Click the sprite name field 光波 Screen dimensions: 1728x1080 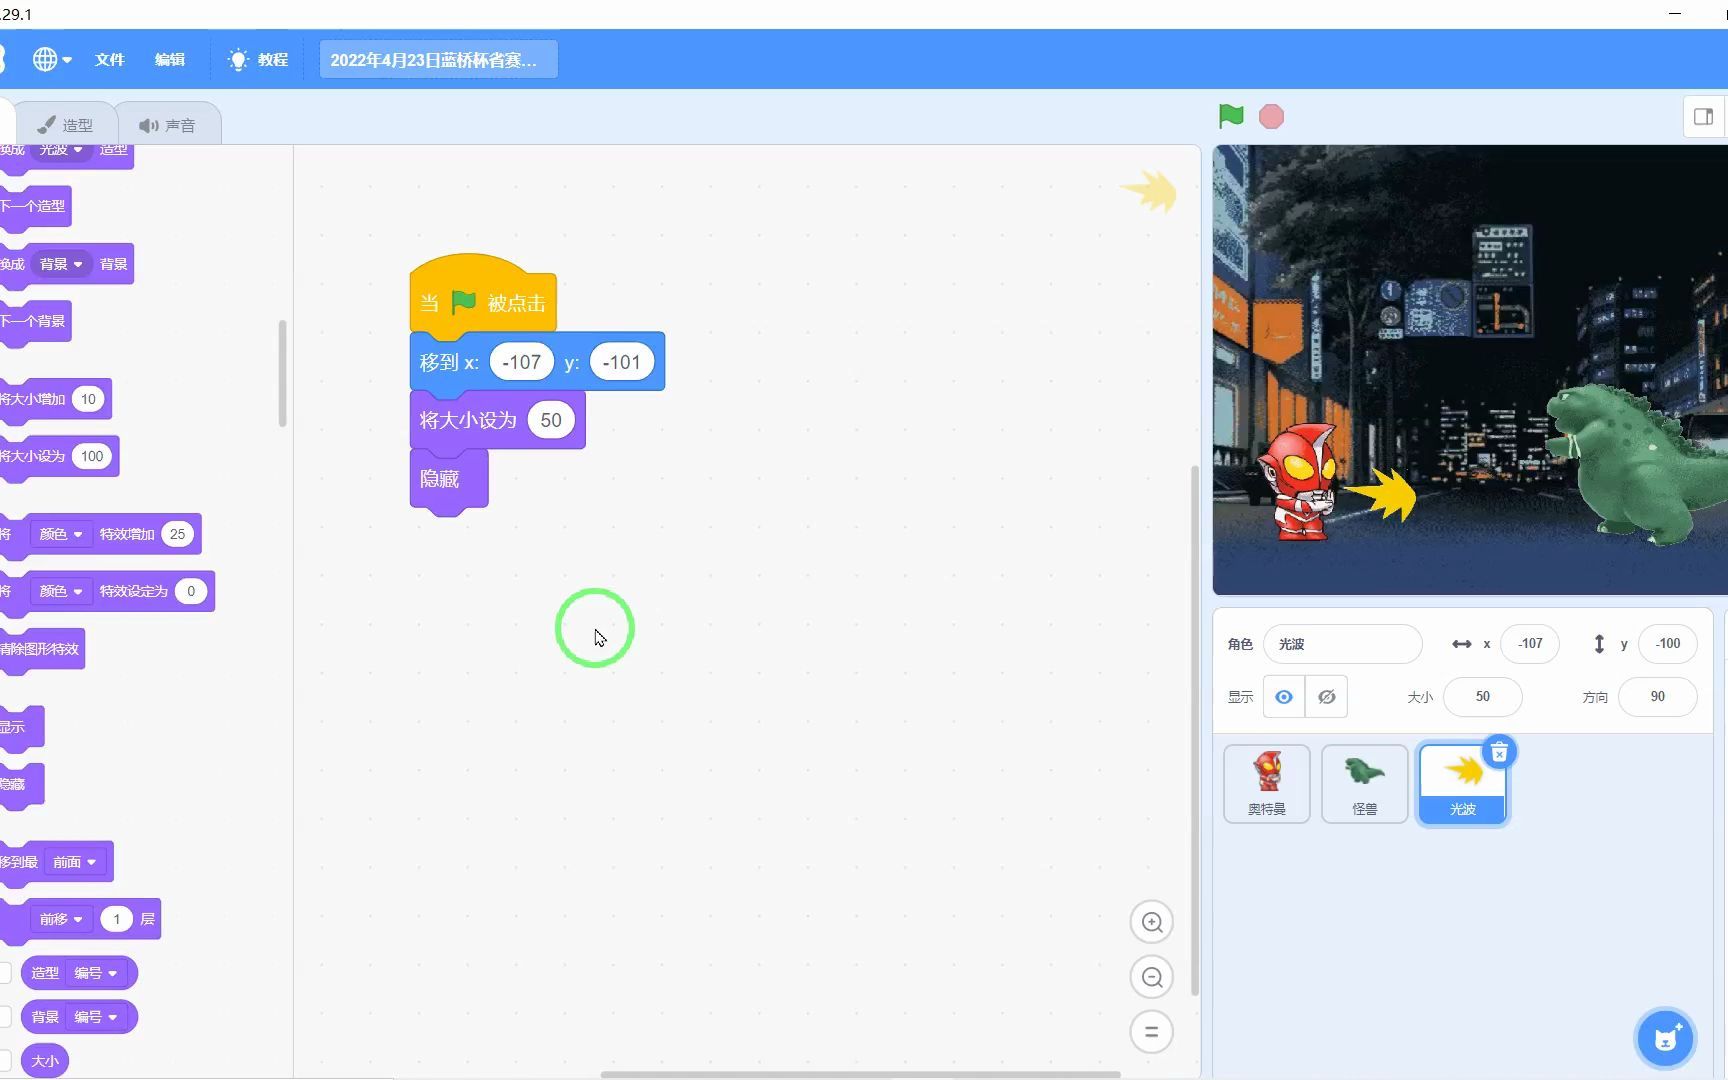point(1343,644)
